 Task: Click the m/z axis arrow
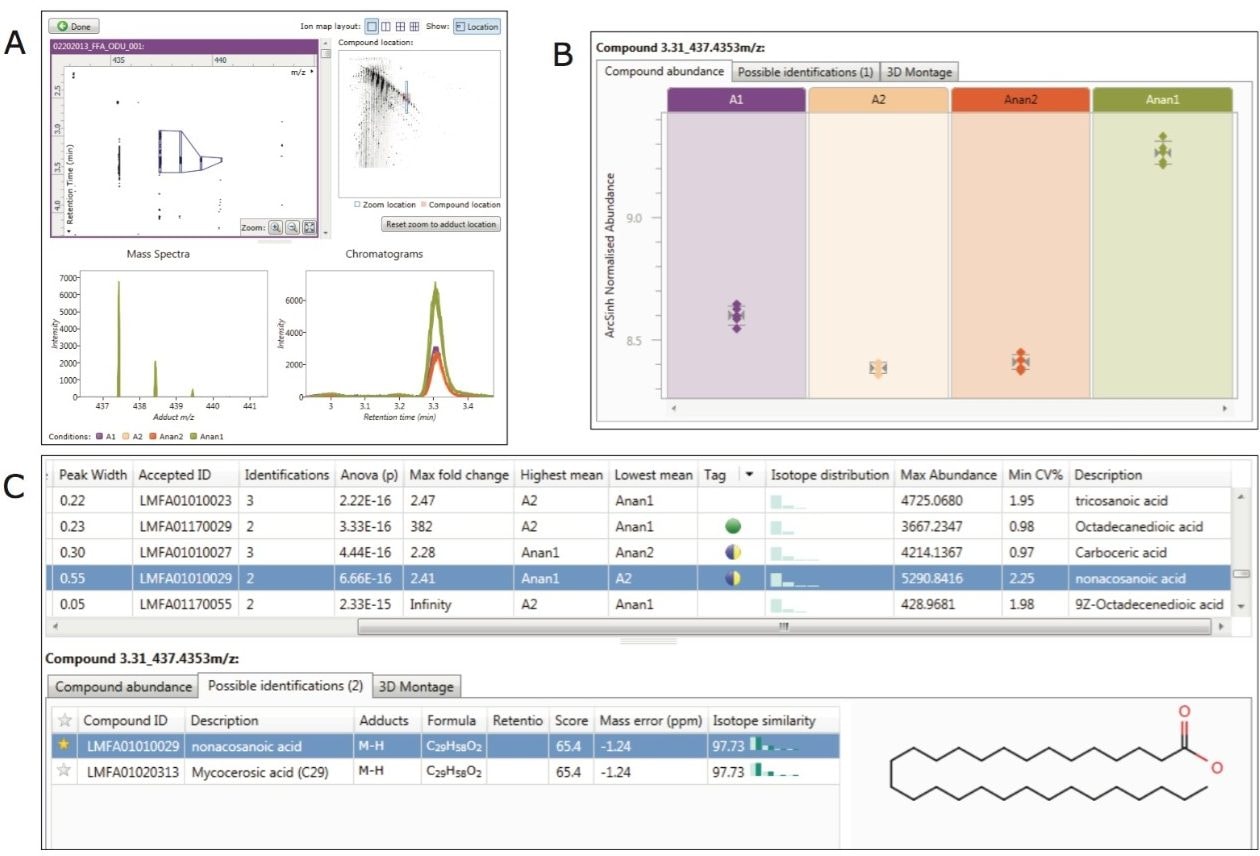click(x=312, y=72)
